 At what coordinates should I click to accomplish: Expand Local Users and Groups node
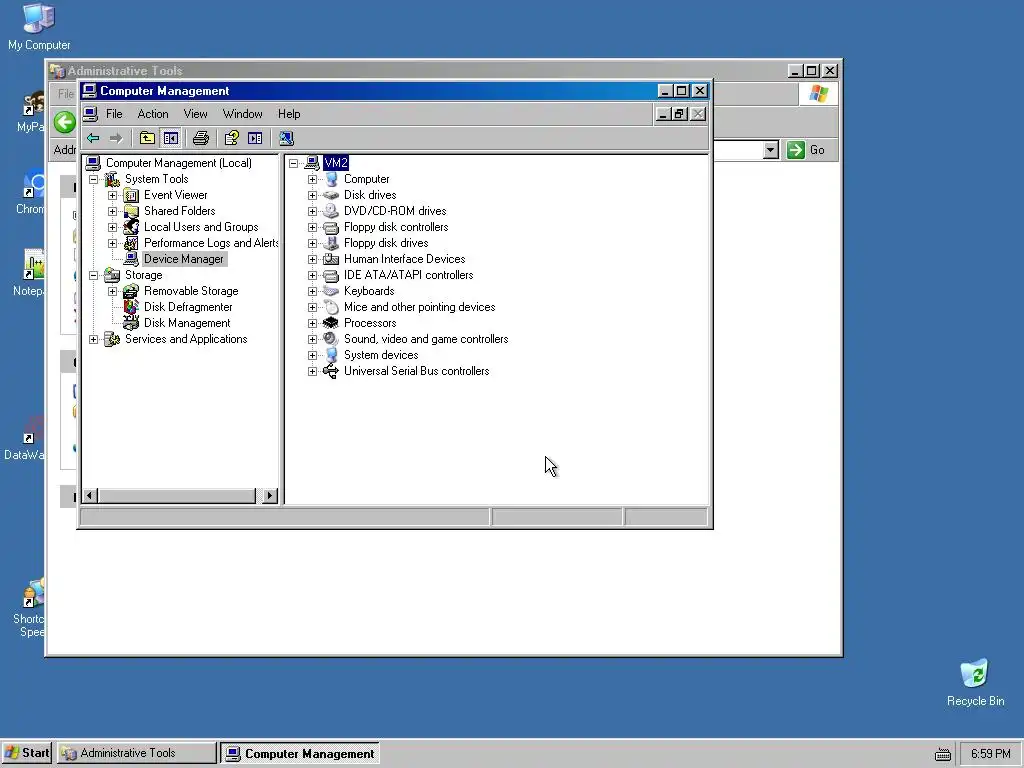click(112, 227)
